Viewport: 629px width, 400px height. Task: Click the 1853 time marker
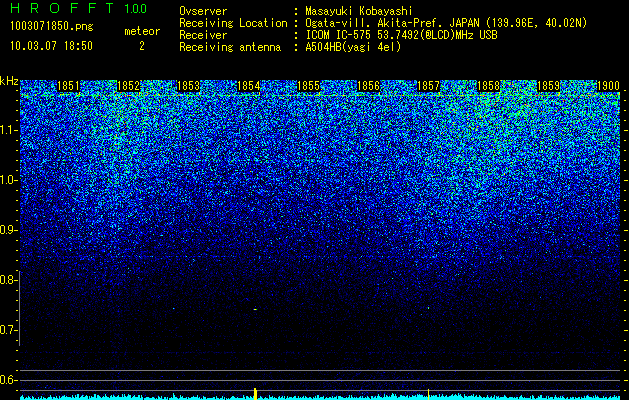click(188, 86)
